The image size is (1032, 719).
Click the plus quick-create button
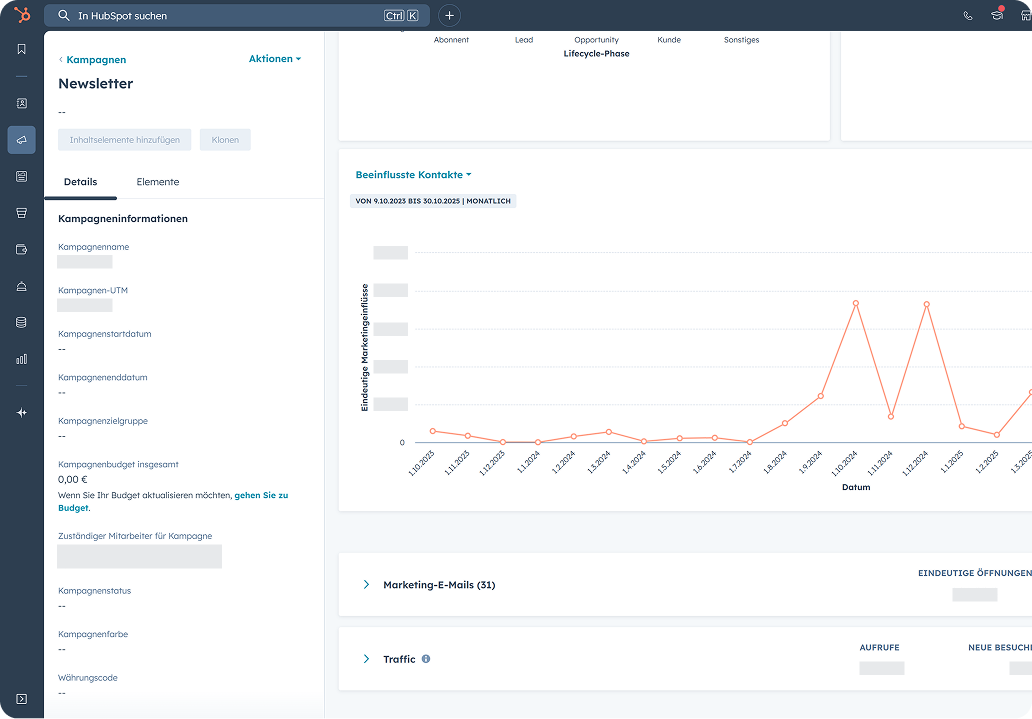click(450, 16)
